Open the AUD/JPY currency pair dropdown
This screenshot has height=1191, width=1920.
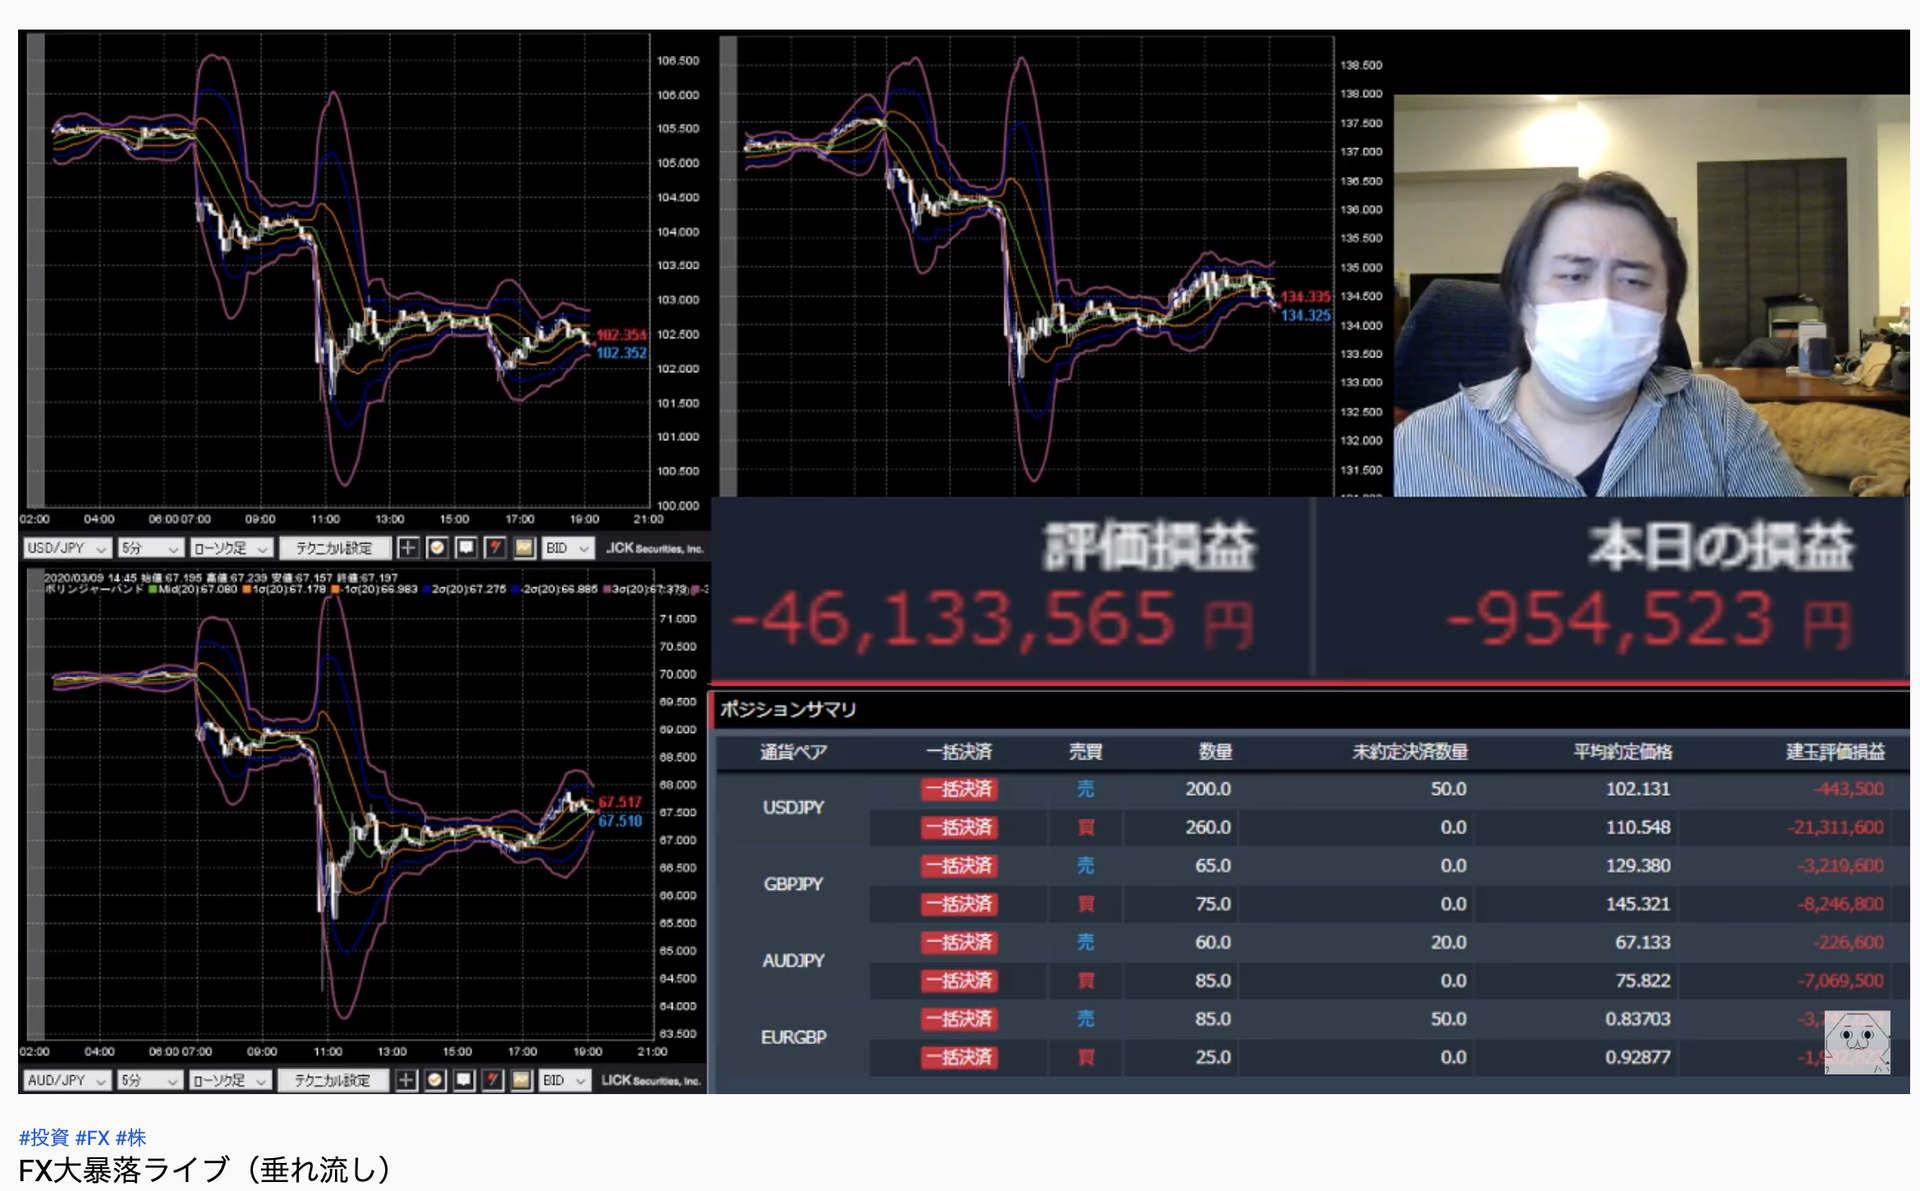click(x=66, y=1080)
